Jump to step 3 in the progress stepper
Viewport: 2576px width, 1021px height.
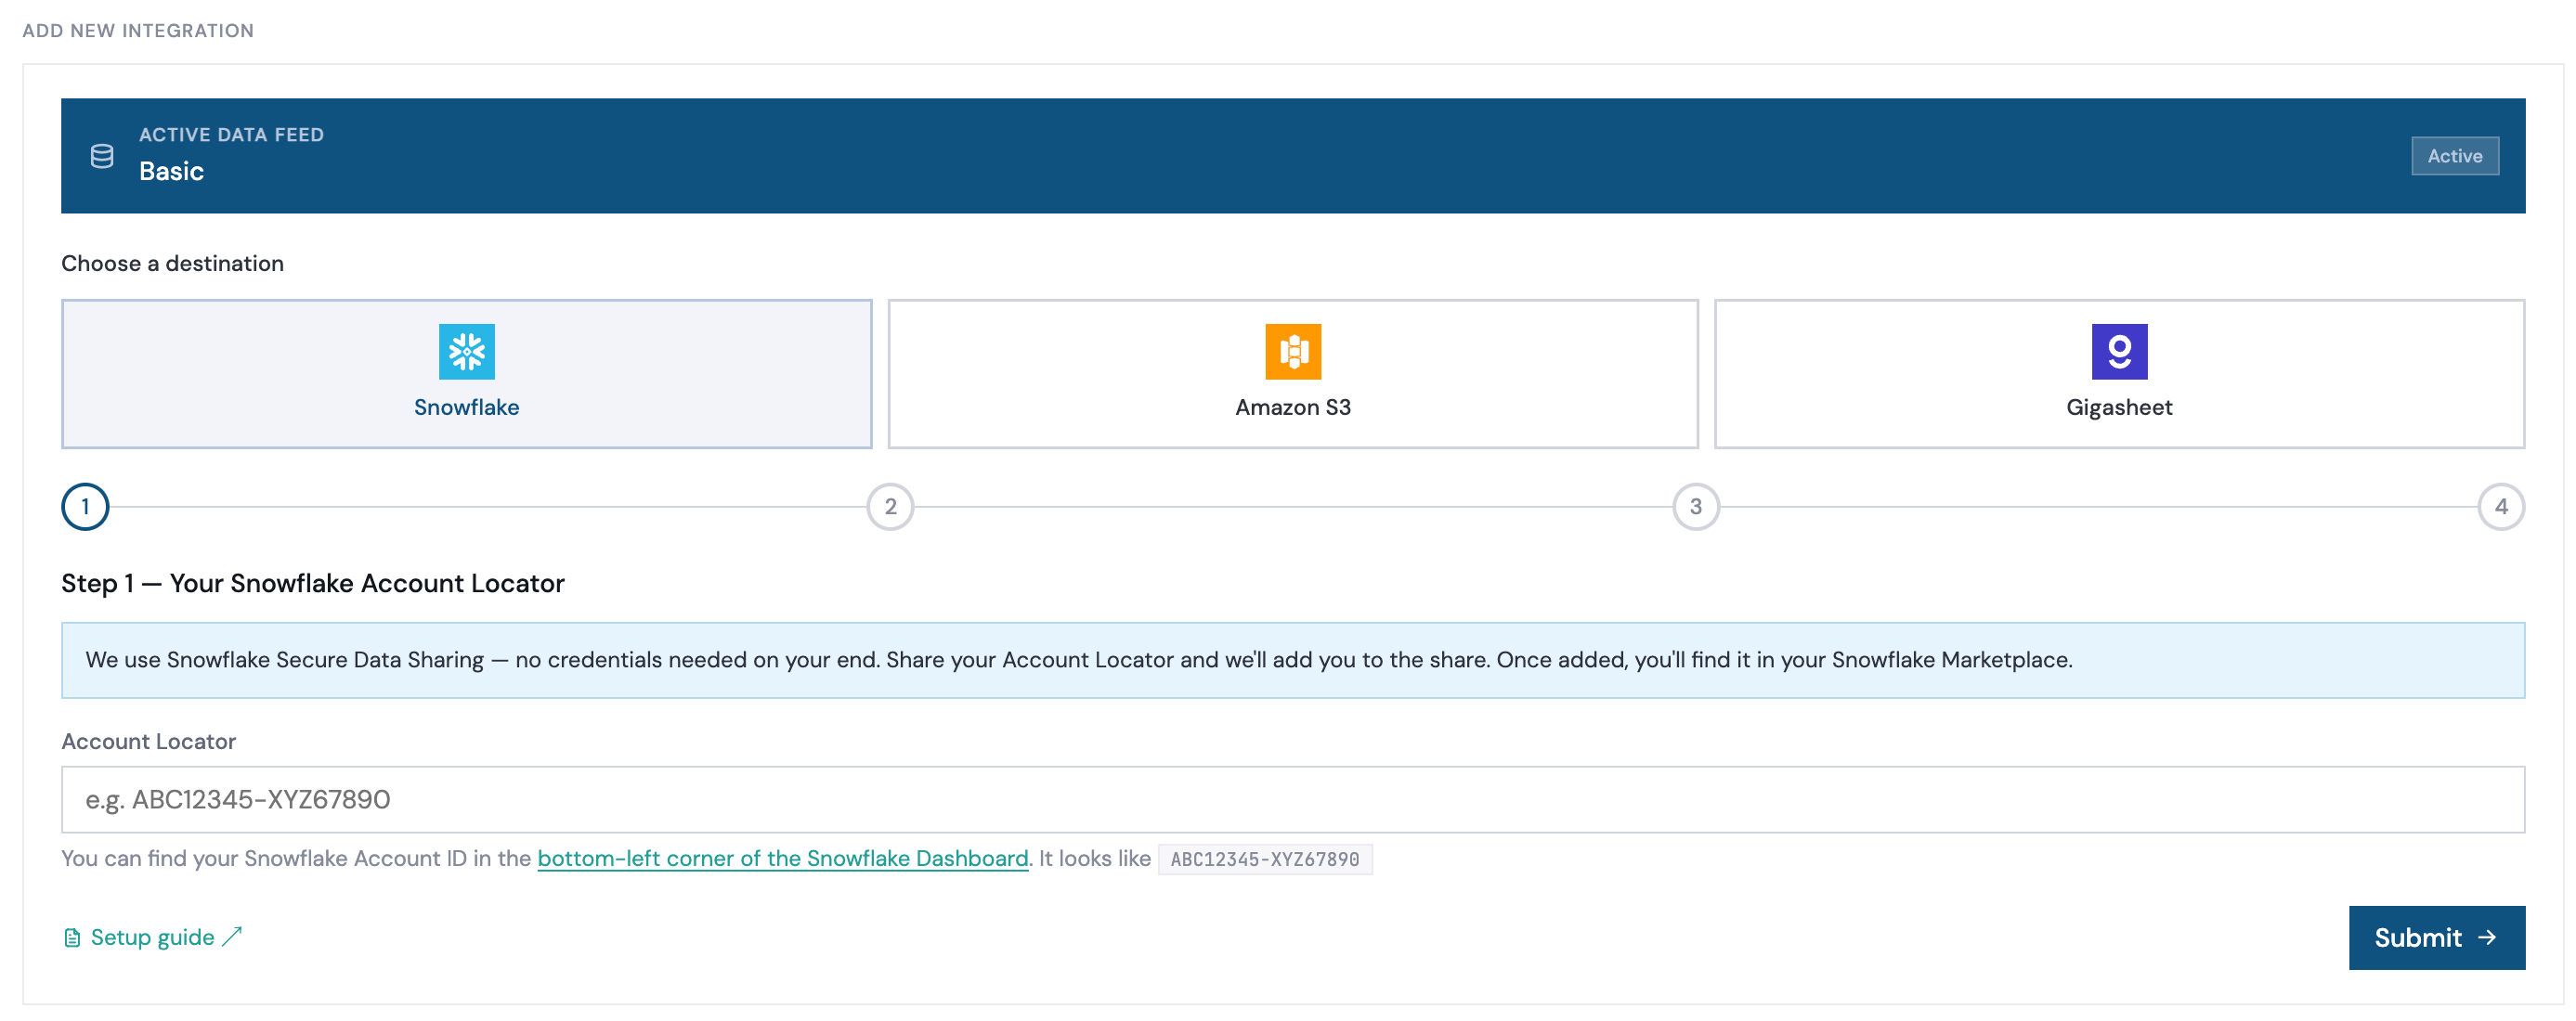(1695, 507)
